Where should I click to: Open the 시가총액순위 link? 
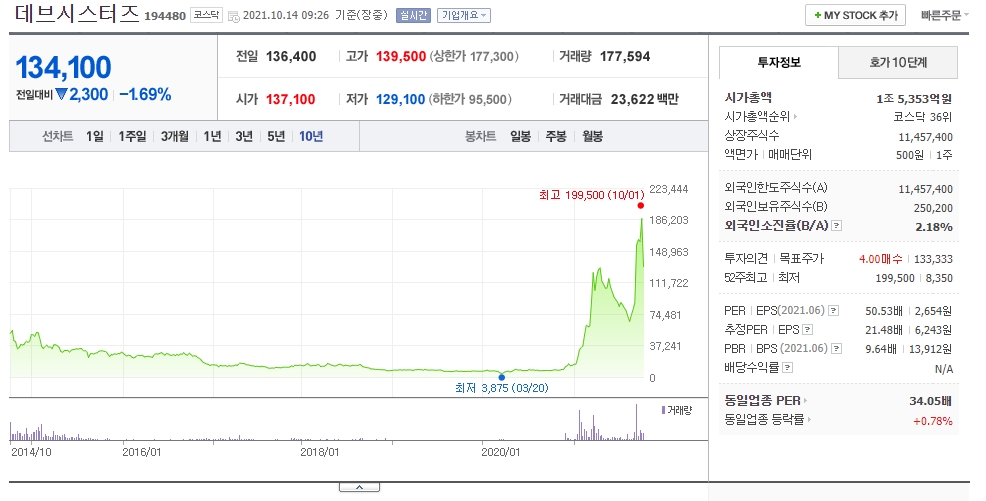click(761, 116)
